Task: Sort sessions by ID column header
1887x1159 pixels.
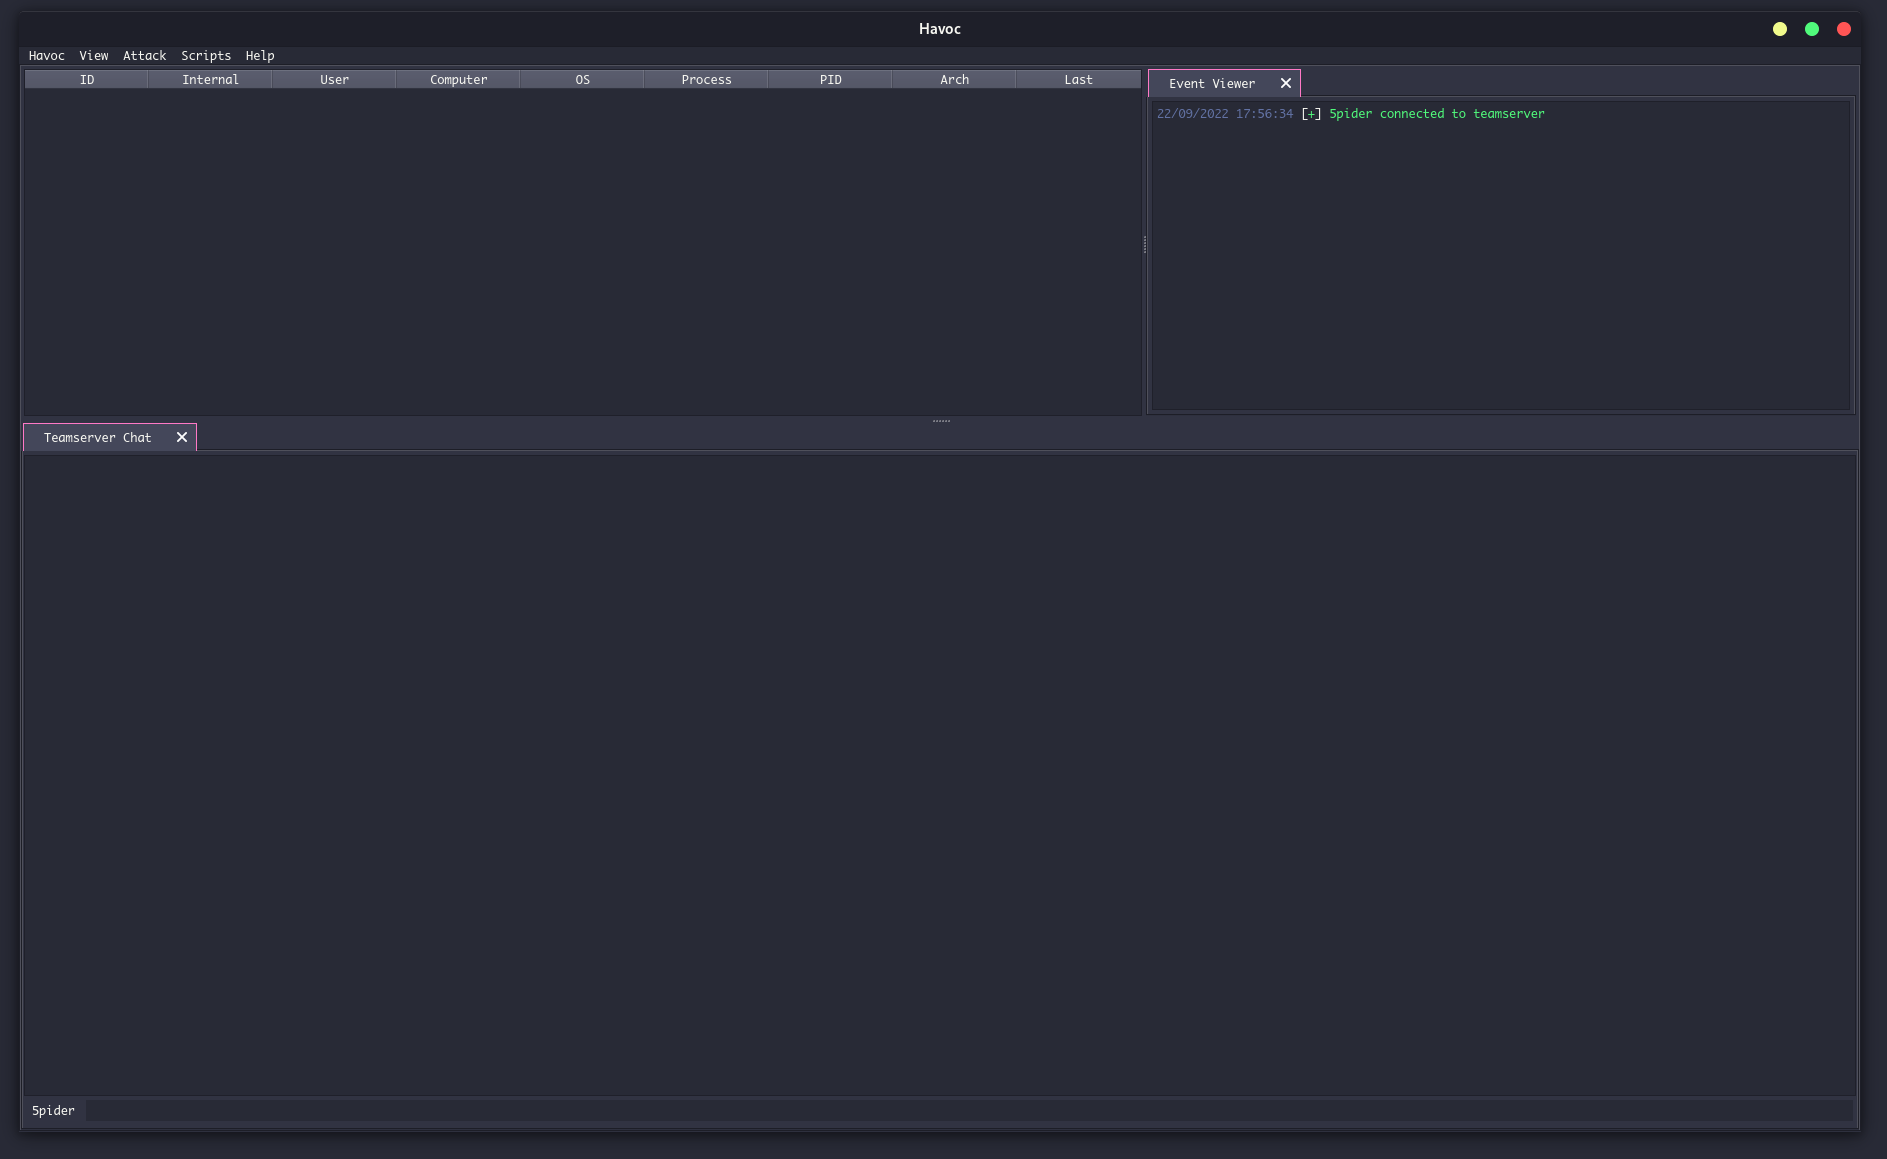Action: pos(87,80)
